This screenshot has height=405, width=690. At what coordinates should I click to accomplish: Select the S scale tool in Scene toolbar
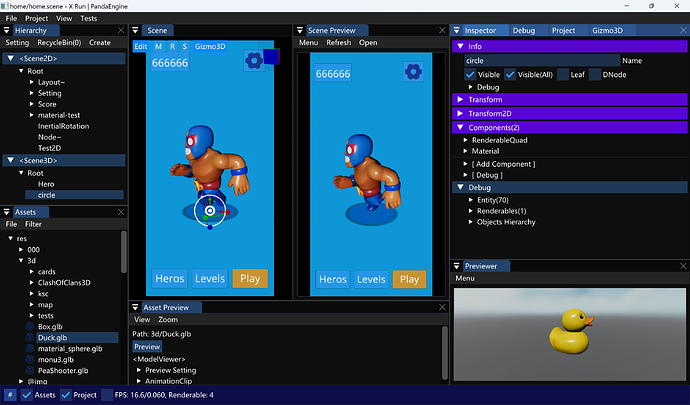click(185, 46)
